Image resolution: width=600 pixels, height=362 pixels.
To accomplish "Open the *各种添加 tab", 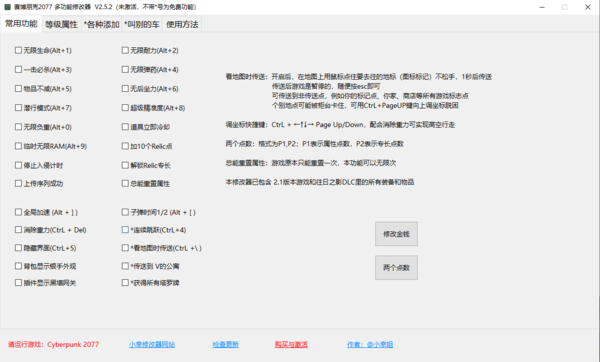I will pyautogui.click(x=101, y=24).
